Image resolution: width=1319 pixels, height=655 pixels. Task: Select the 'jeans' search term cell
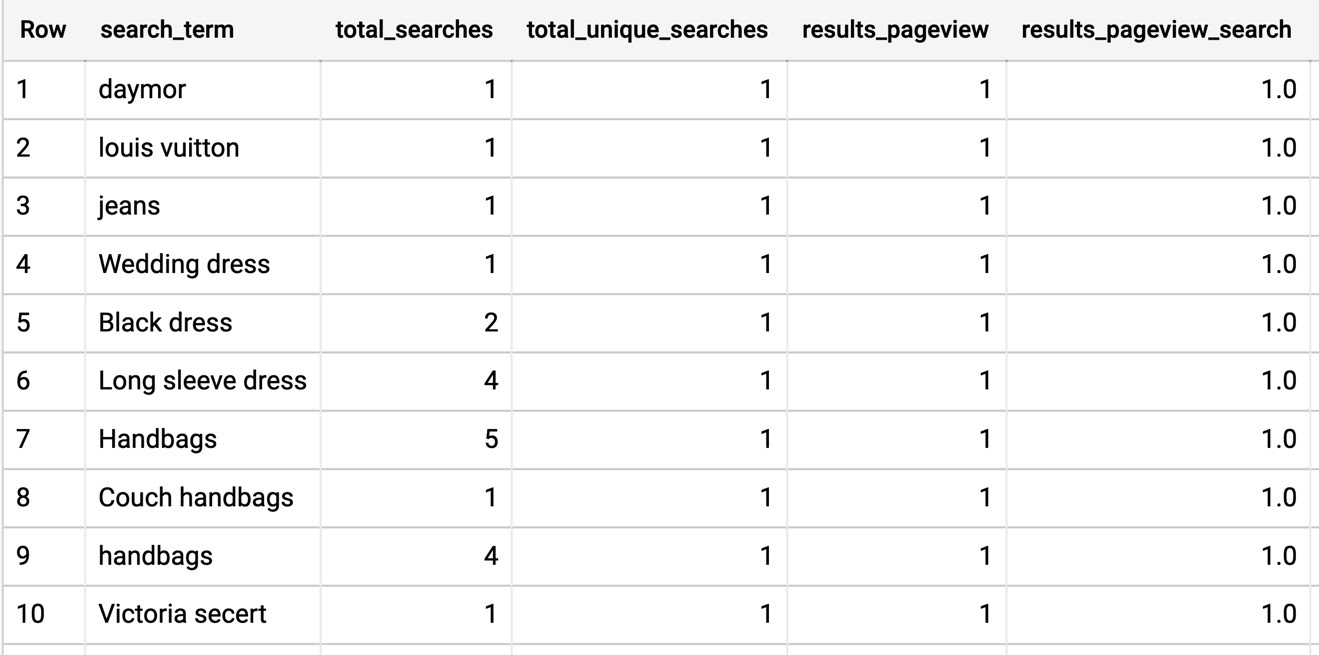pos(203,206)
